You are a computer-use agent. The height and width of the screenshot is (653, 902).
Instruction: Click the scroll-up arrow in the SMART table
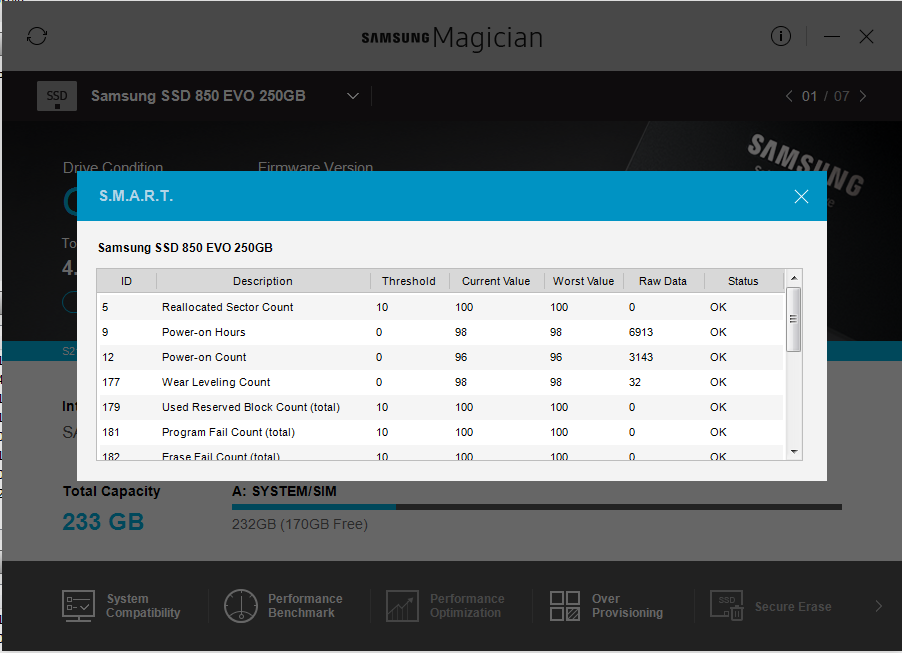point(794,278)
